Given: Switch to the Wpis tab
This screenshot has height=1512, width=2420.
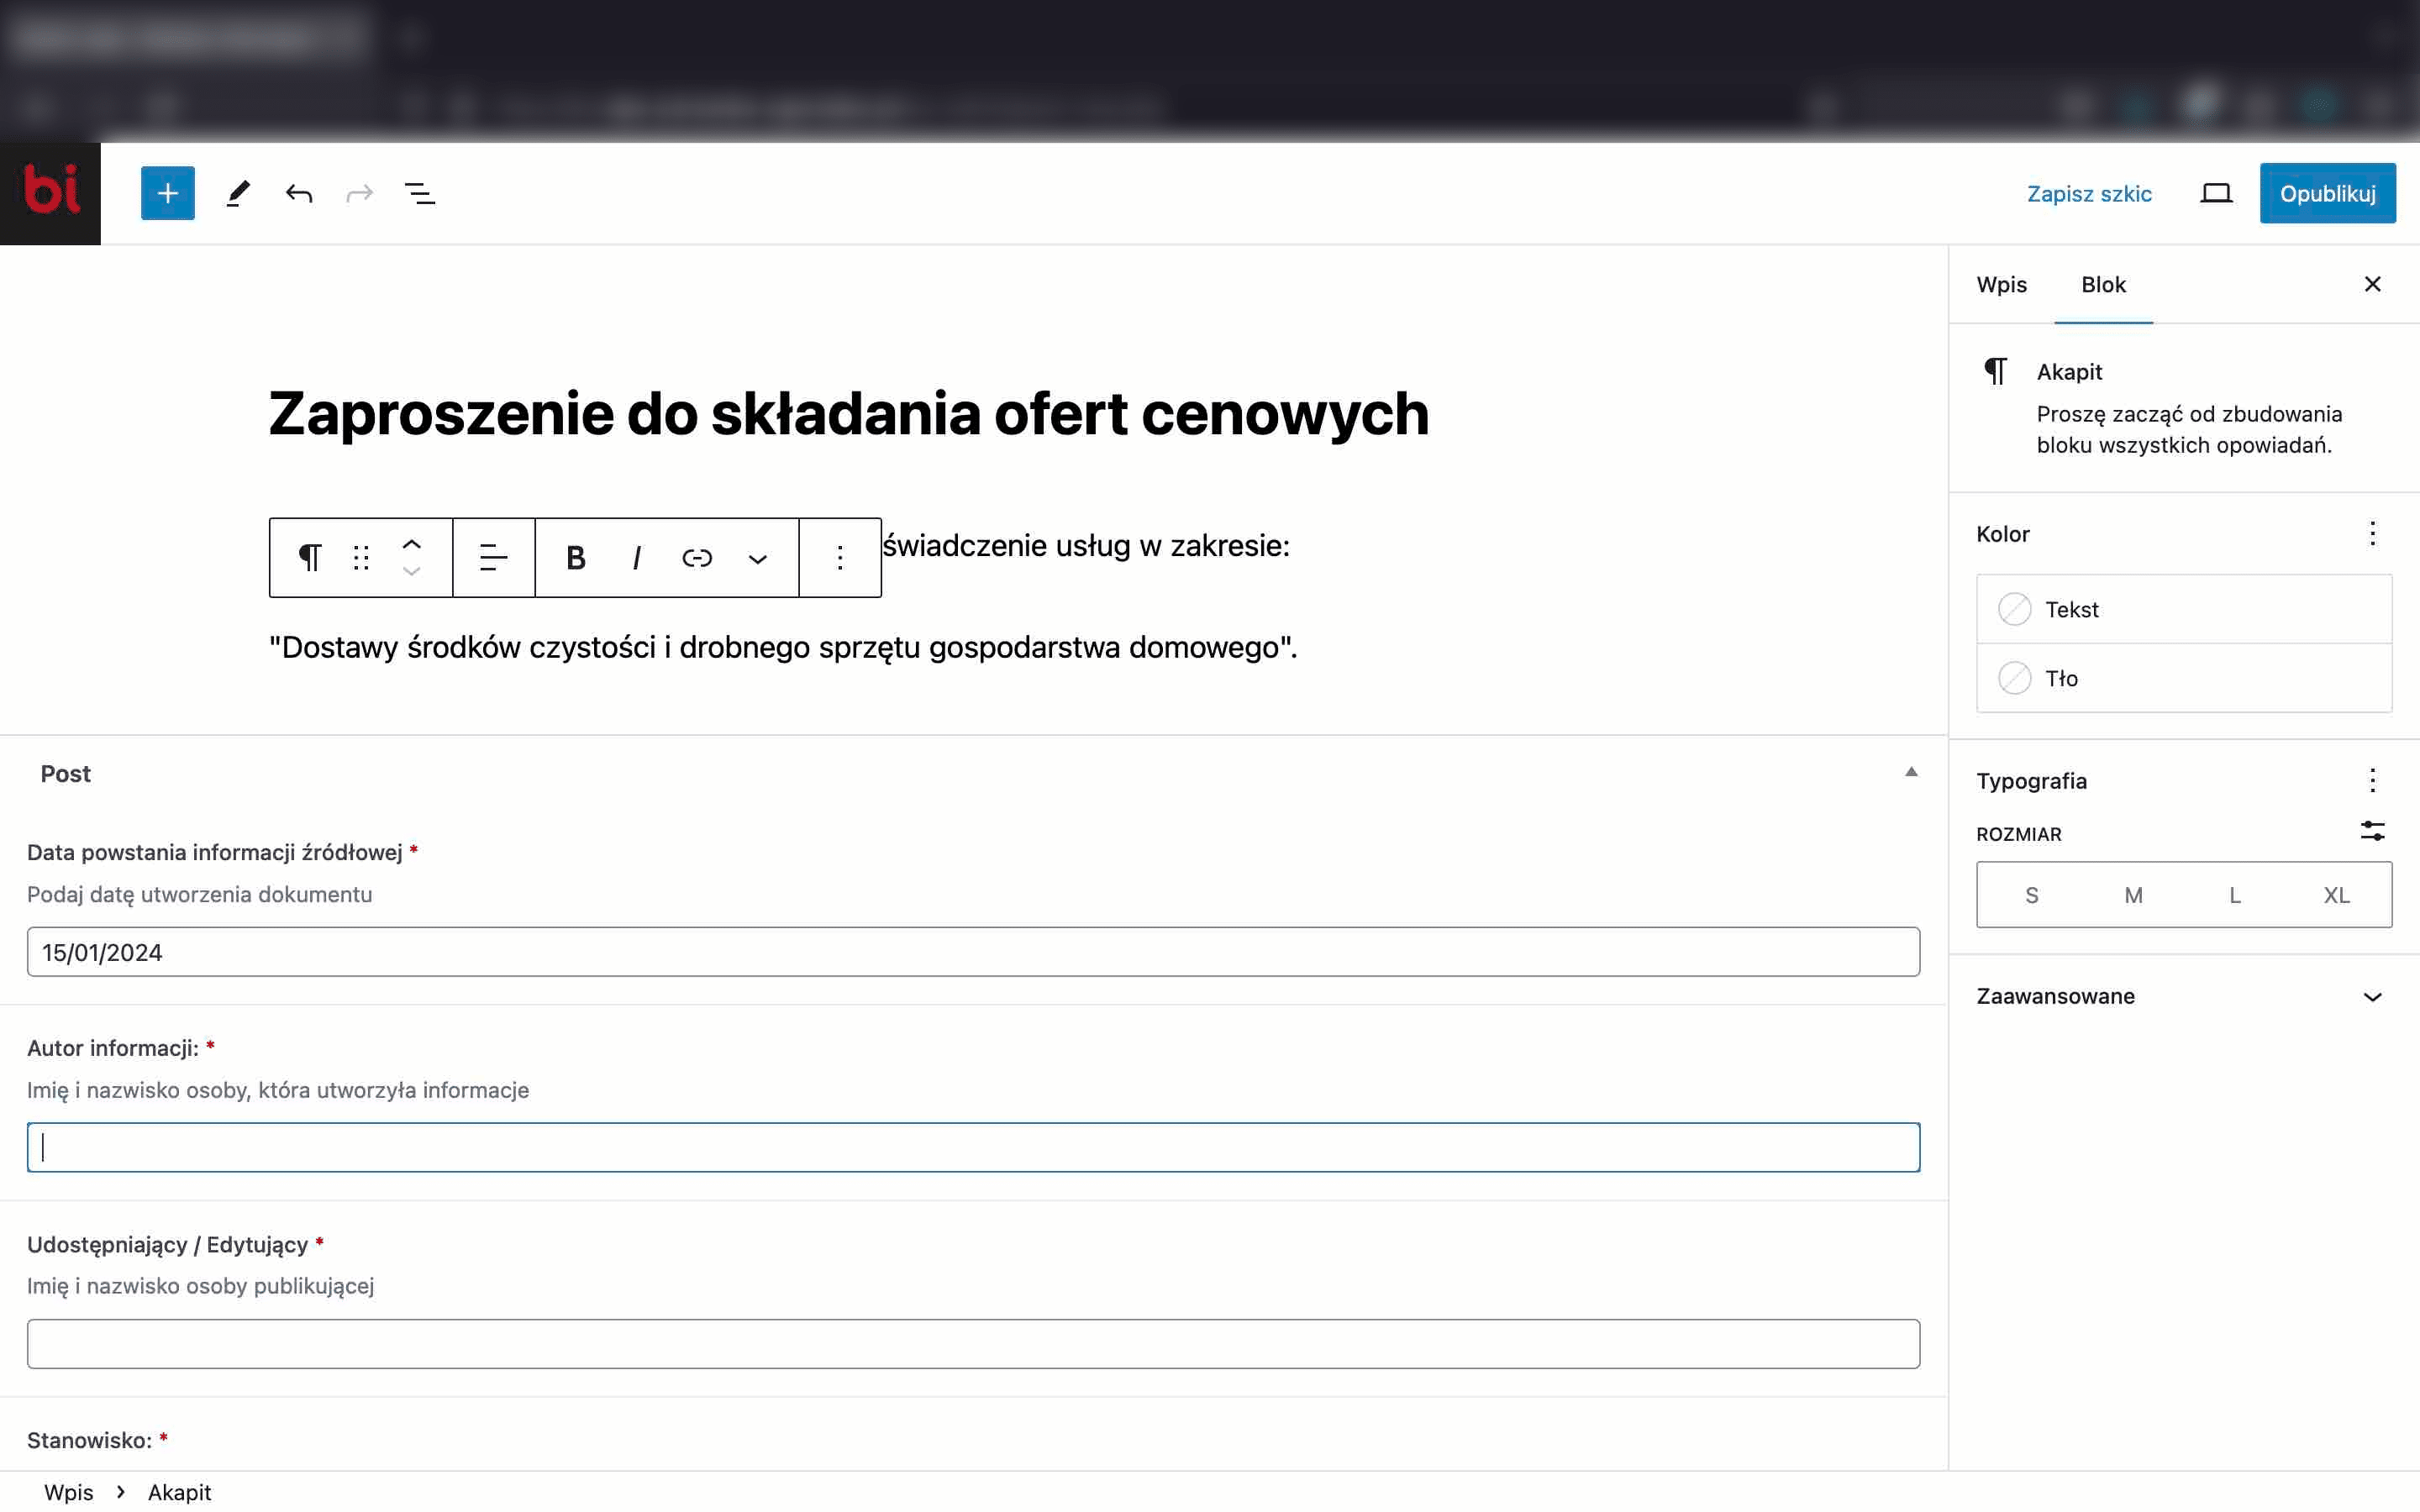Looking at the screenshot, I should (2001, 285).
